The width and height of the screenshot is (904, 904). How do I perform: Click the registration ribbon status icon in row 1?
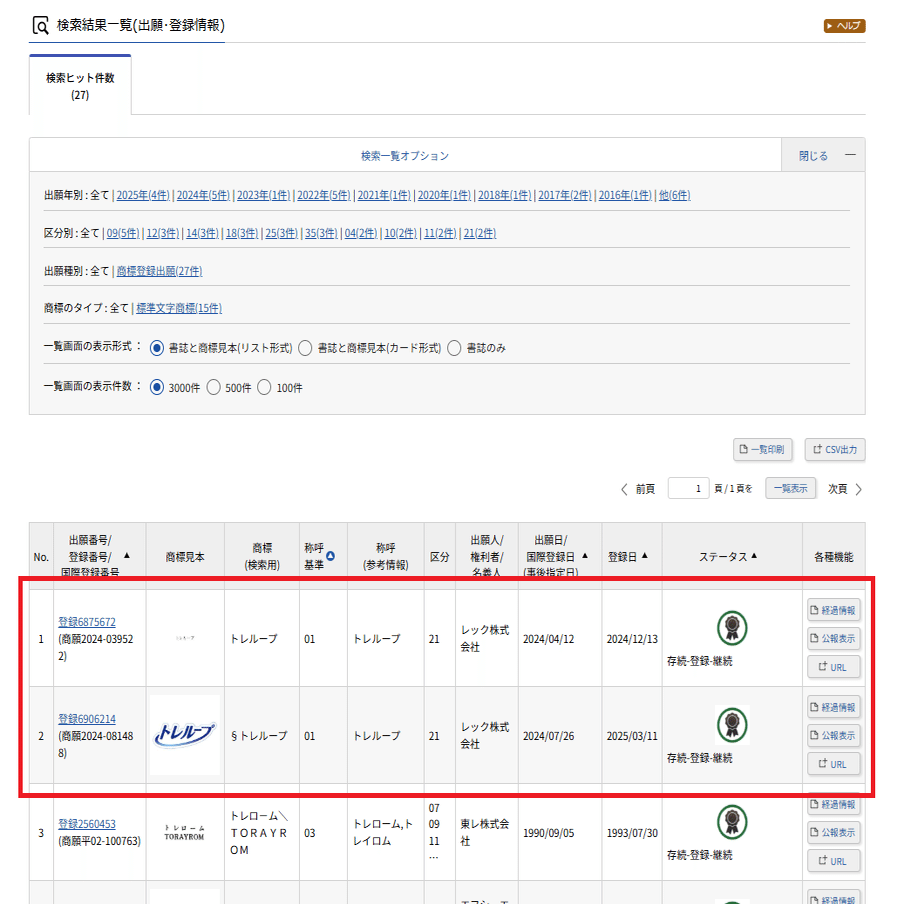click(x=732, y=628)
